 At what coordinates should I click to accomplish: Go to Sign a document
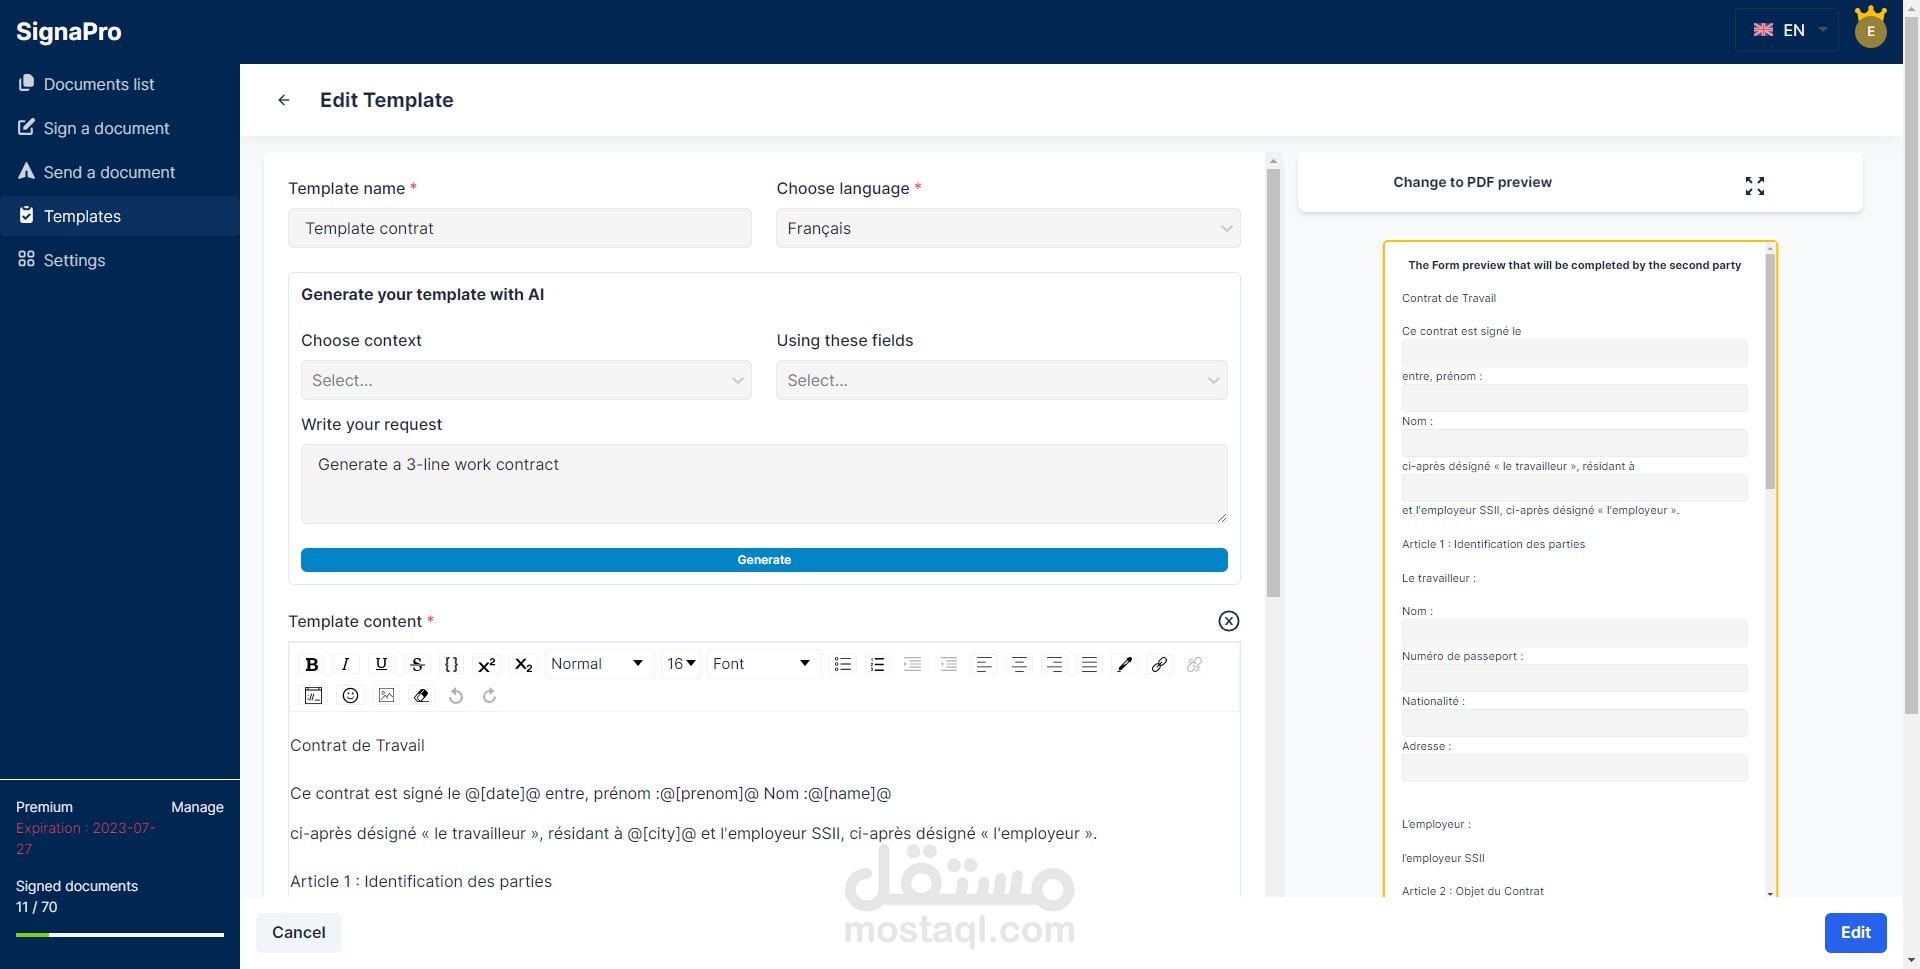tap(120, 128)
